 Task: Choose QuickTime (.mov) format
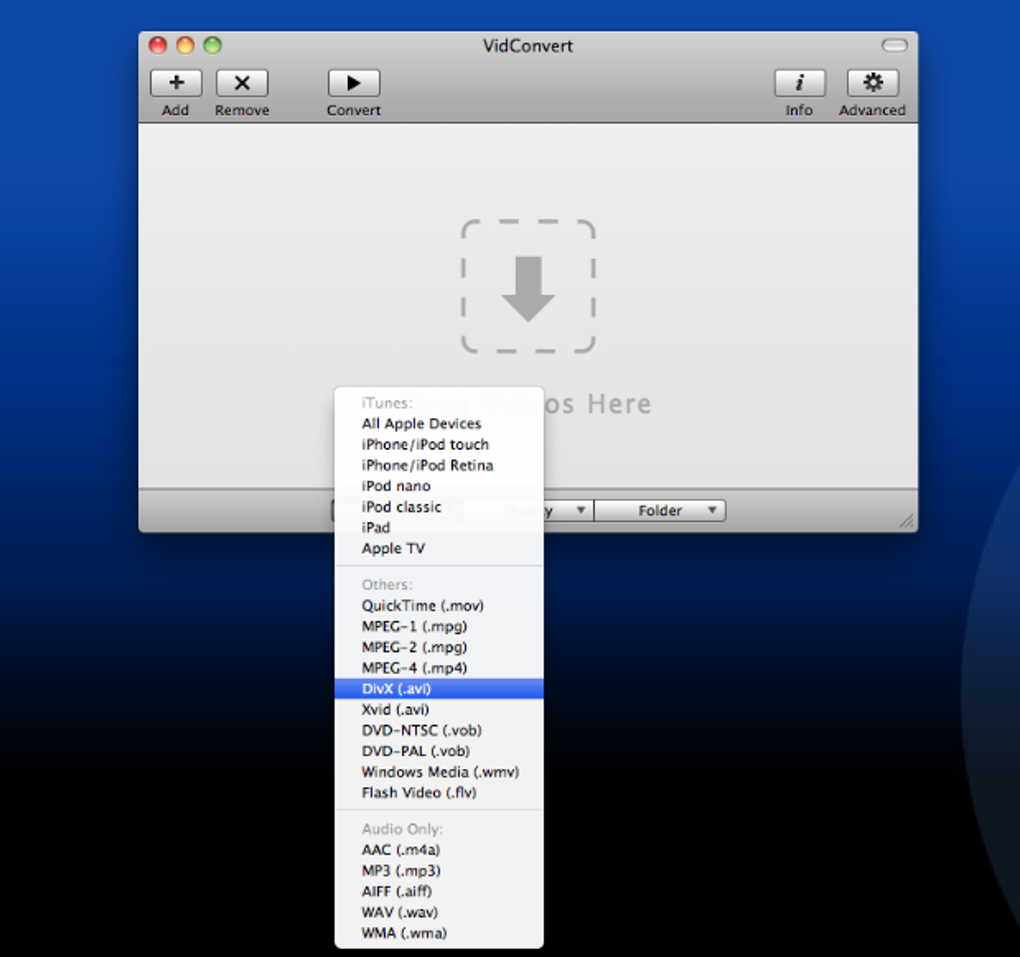click(x=439, y=606)
